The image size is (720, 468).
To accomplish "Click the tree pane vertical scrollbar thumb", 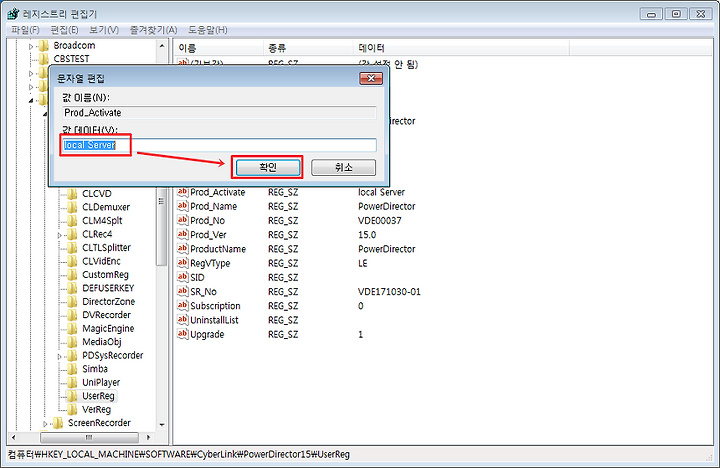I will pos(162,225).
